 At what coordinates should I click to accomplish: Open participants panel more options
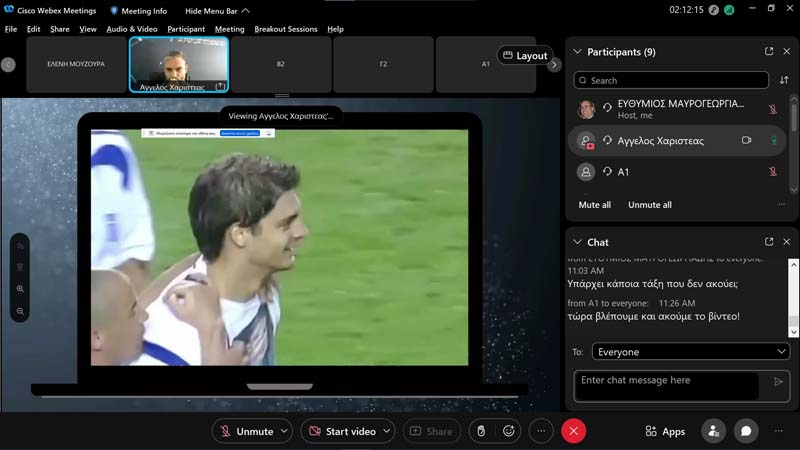[x=782, y=204]
